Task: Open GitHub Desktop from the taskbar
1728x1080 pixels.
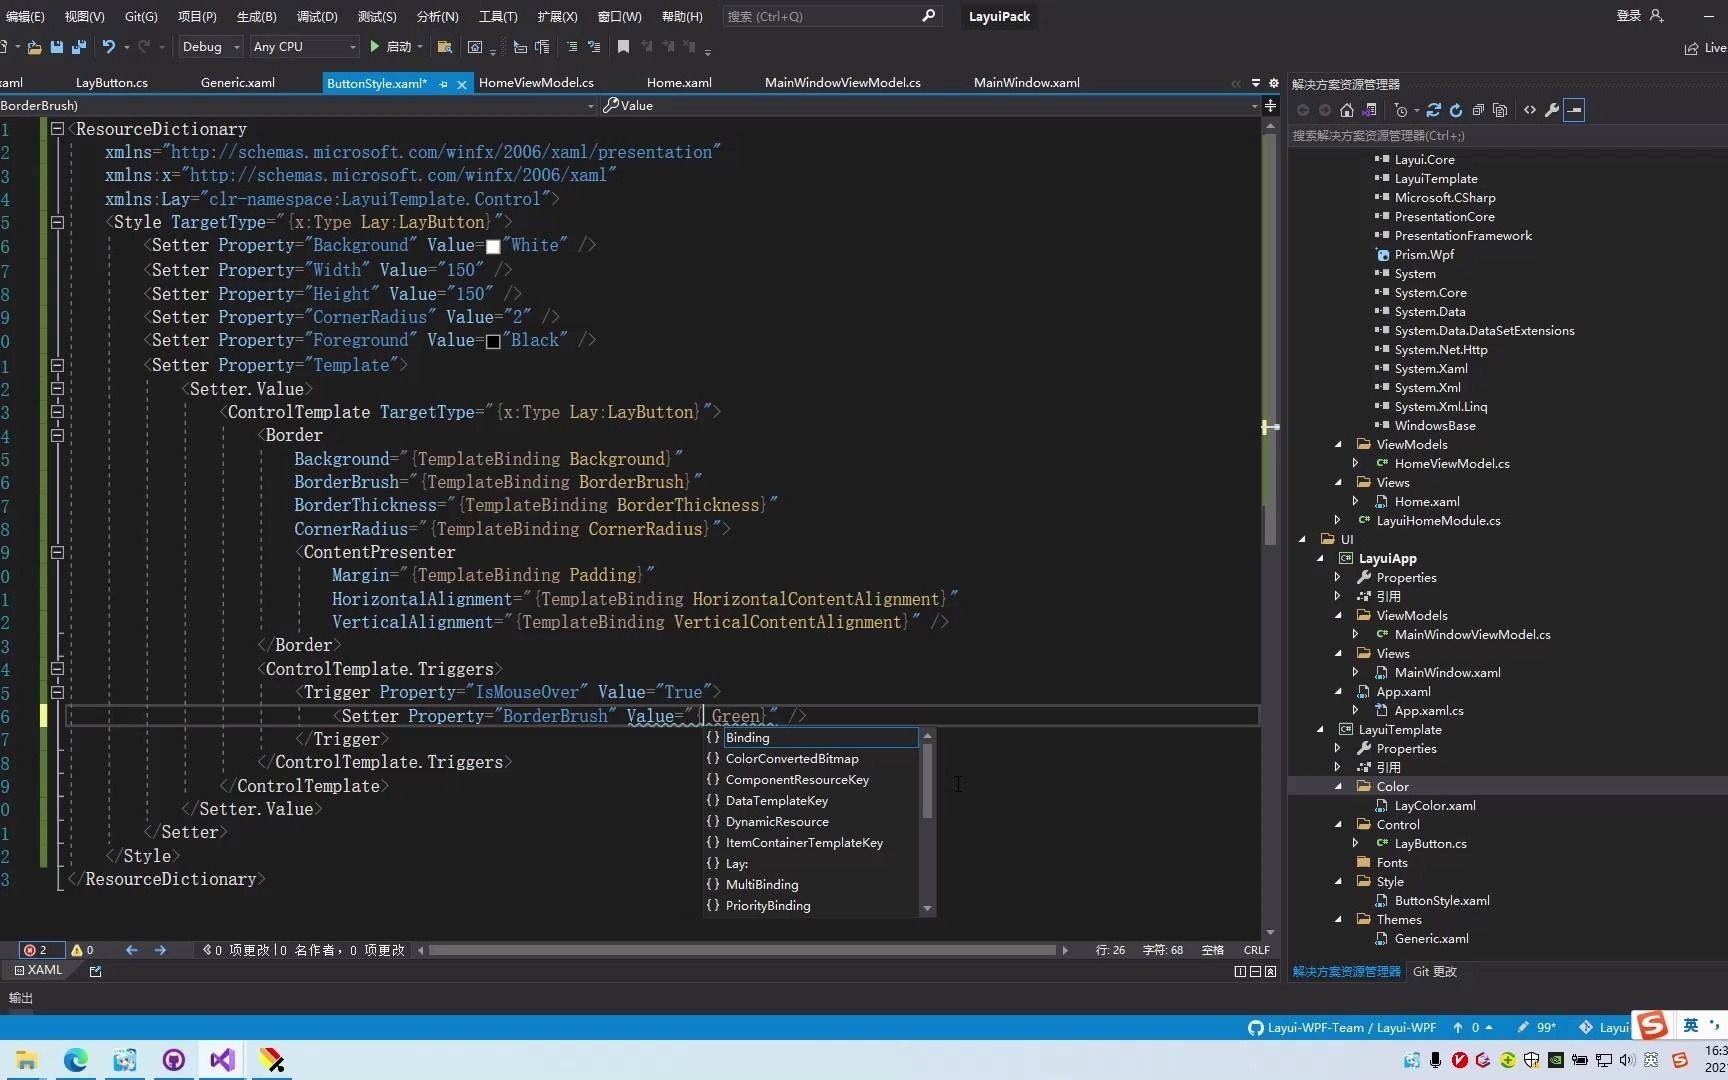Action: click(x=174, y=1060)
